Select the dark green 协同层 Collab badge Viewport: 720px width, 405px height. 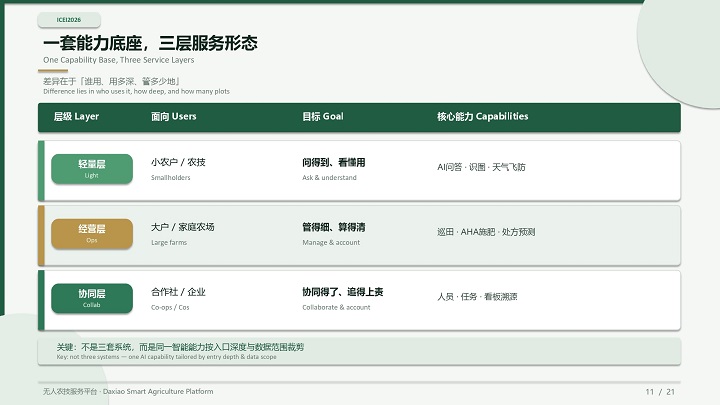[92, 298]
